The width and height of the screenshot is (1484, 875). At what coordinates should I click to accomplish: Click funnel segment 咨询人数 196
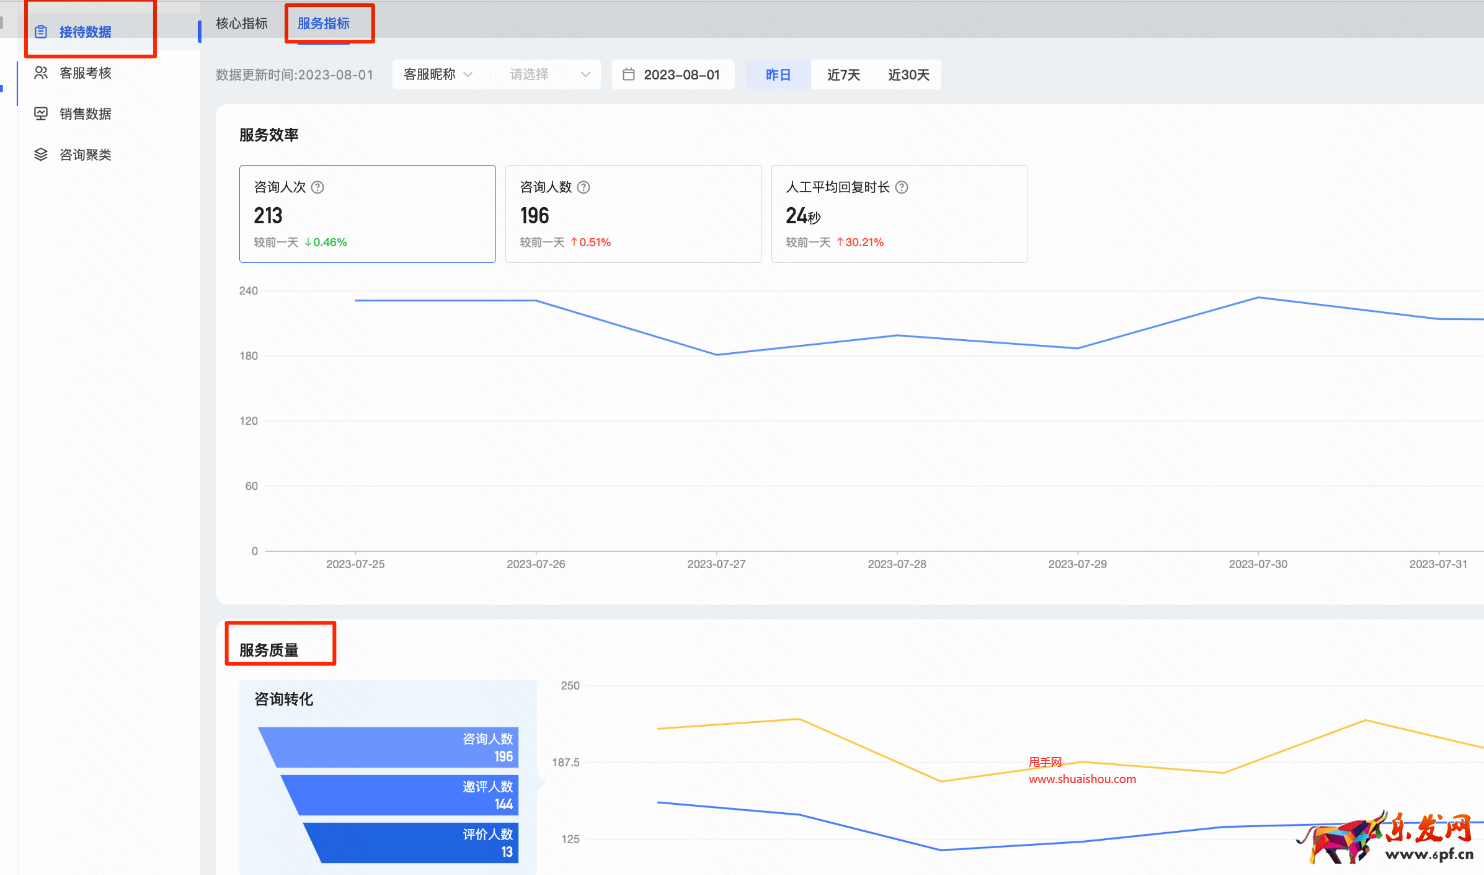point(390,748)
